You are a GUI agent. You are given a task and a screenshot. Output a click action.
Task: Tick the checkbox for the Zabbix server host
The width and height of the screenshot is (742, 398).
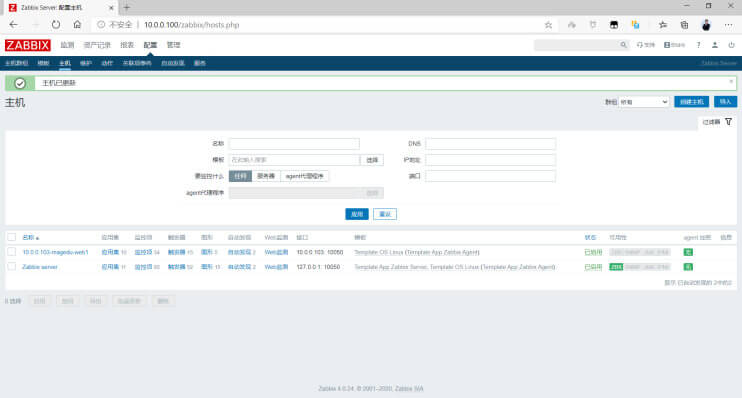pos(12,267)
